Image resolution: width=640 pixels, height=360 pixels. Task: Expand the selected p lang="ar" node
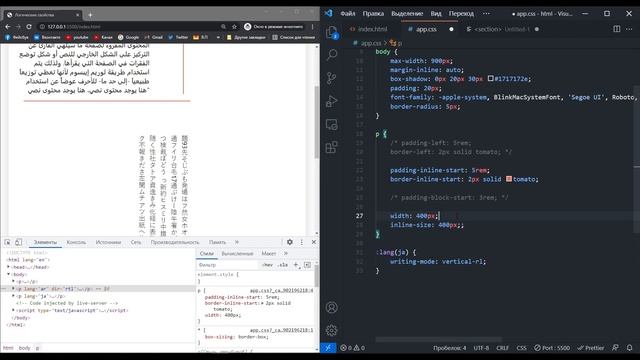pyautogui.click(x=13, y=289)
